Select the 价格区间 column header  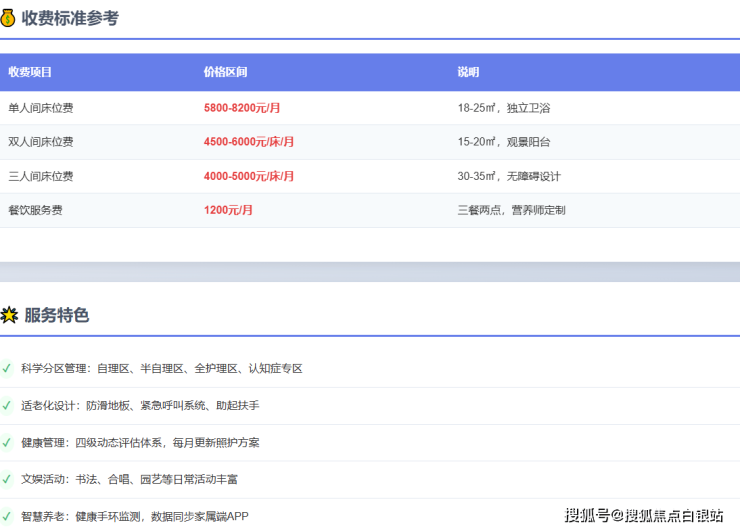225,72
